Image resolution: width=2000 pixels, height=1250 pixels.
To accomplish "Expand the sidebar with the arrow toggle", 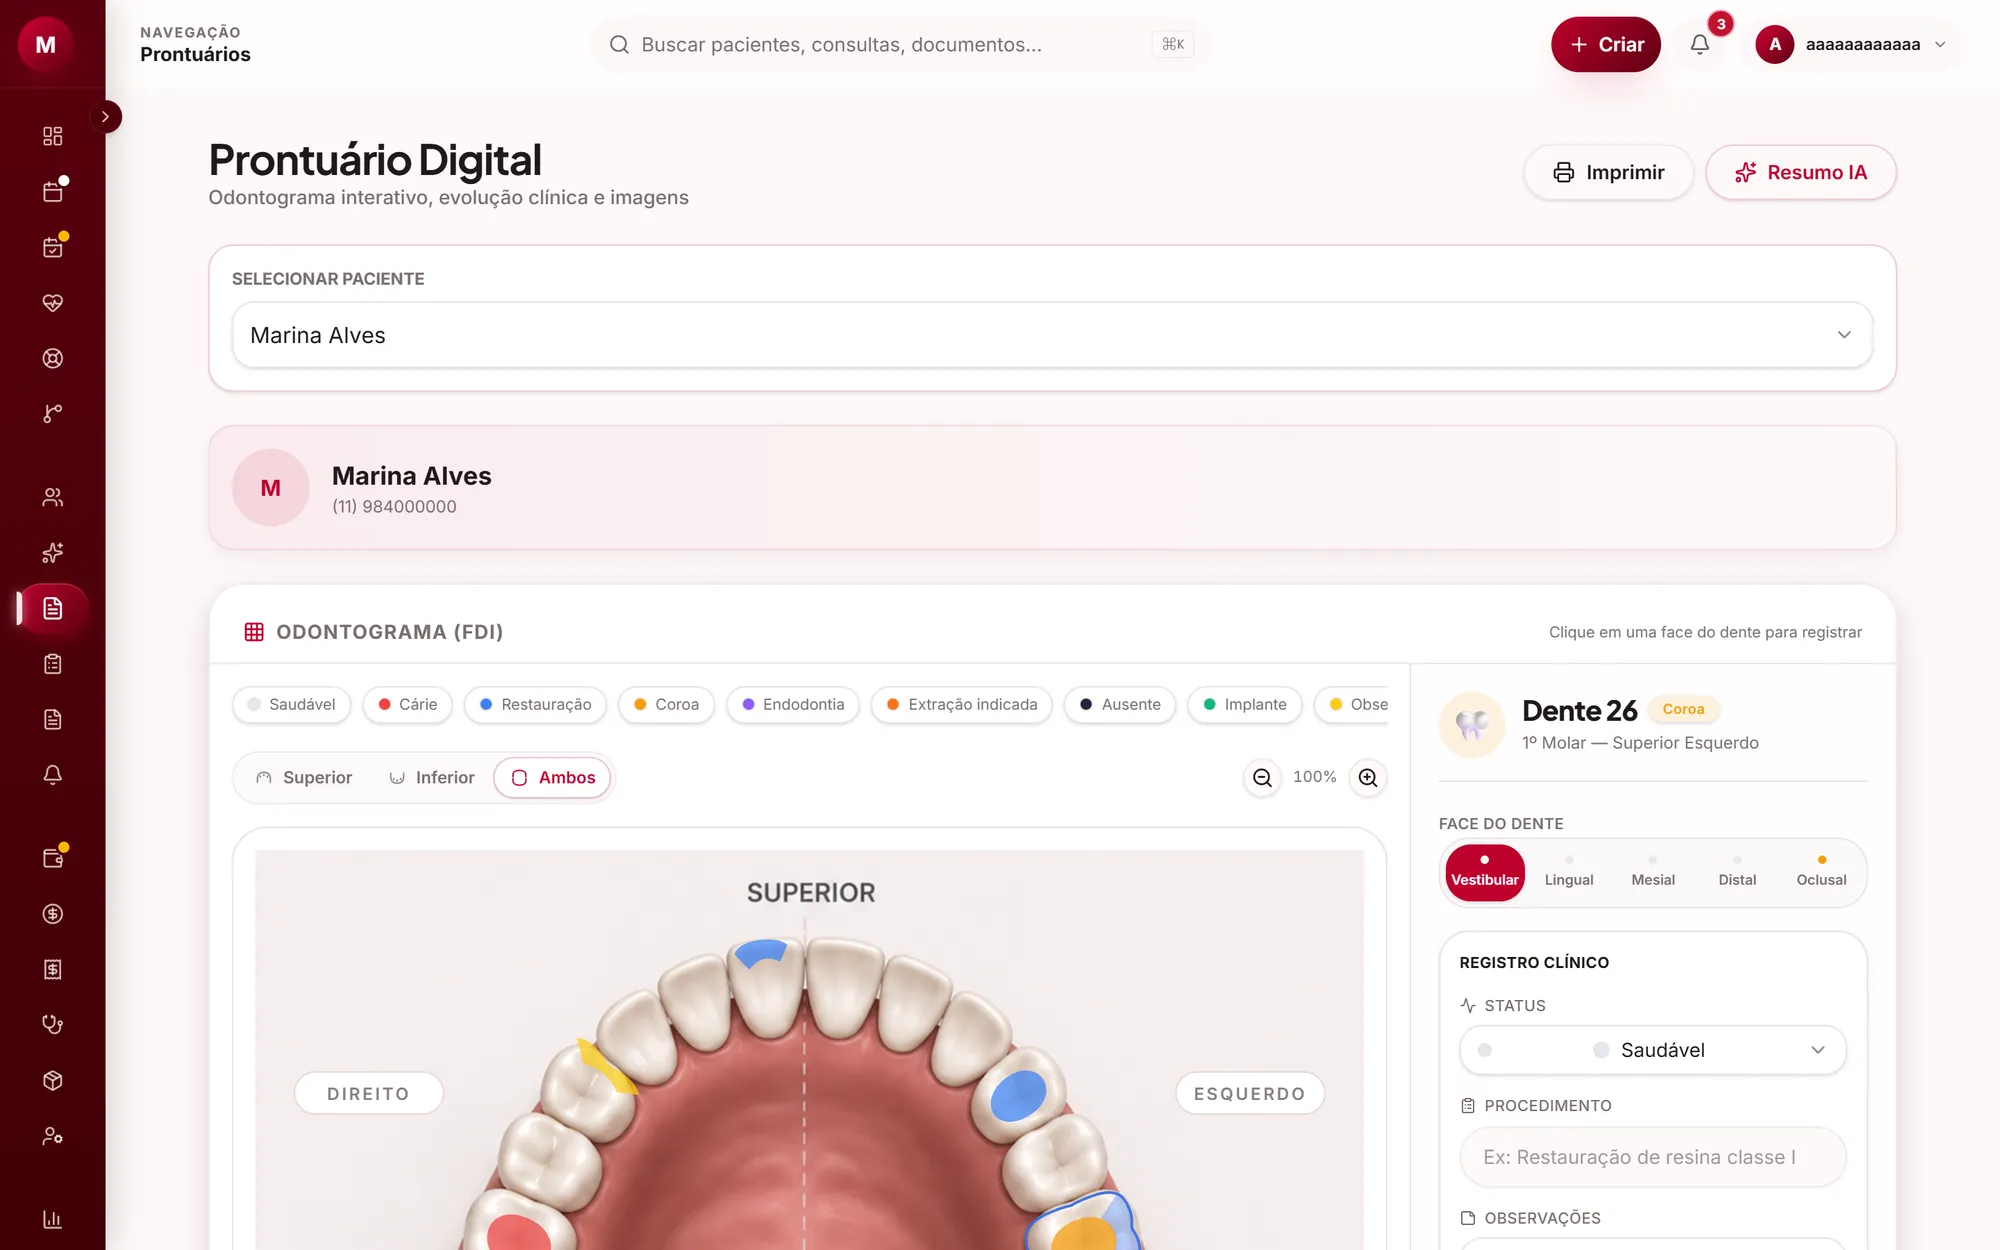I will (x=105, y=117).
